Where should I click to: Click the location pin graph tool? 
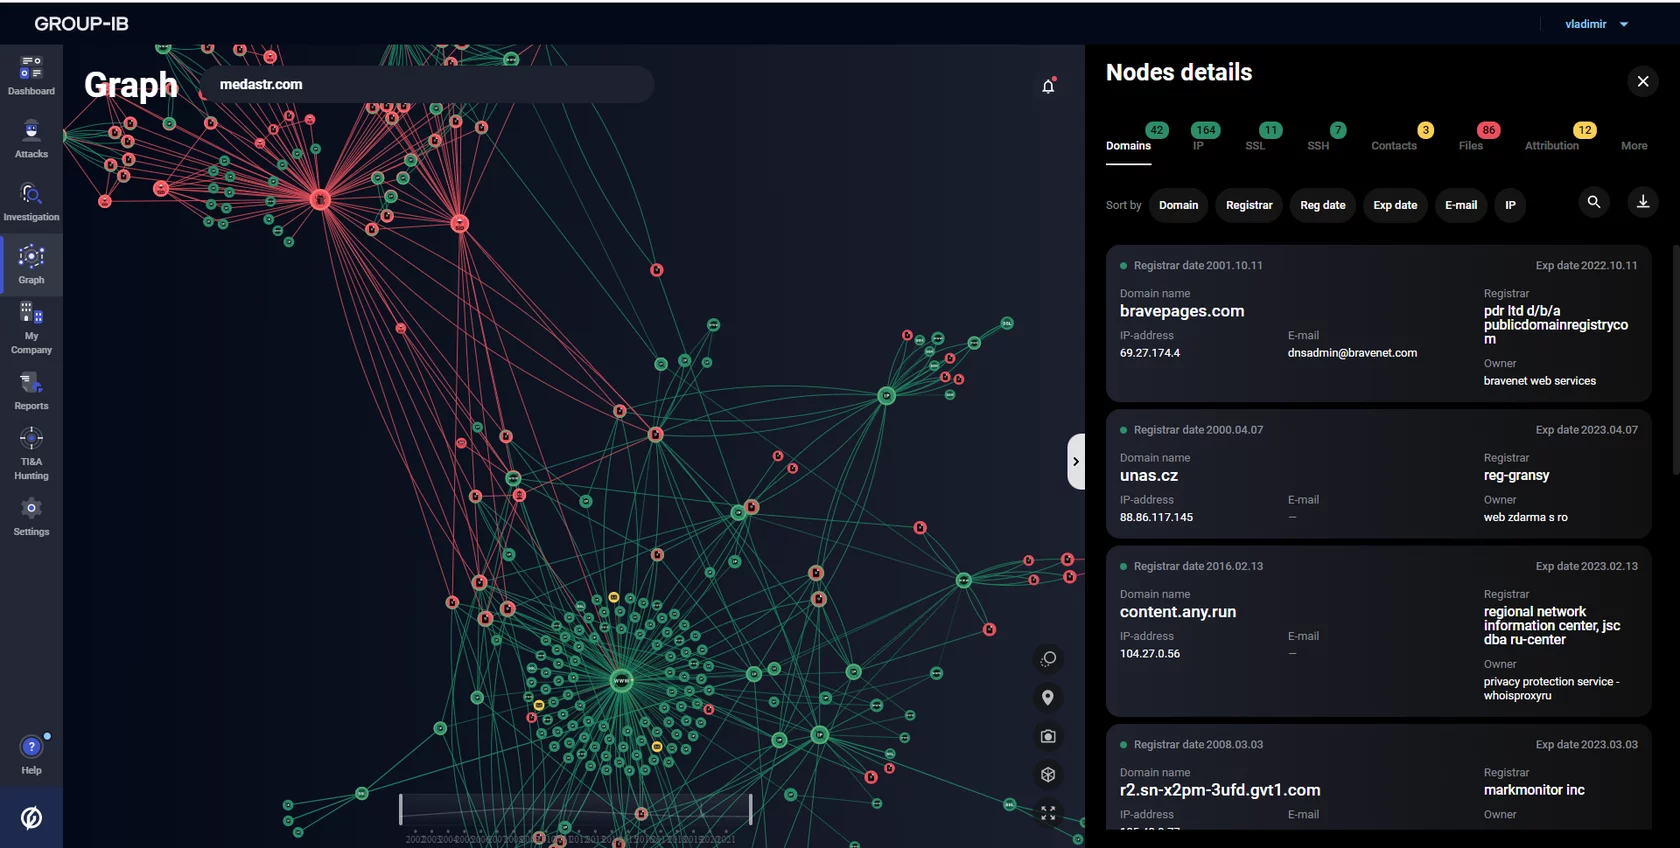tap(1048, 697)
